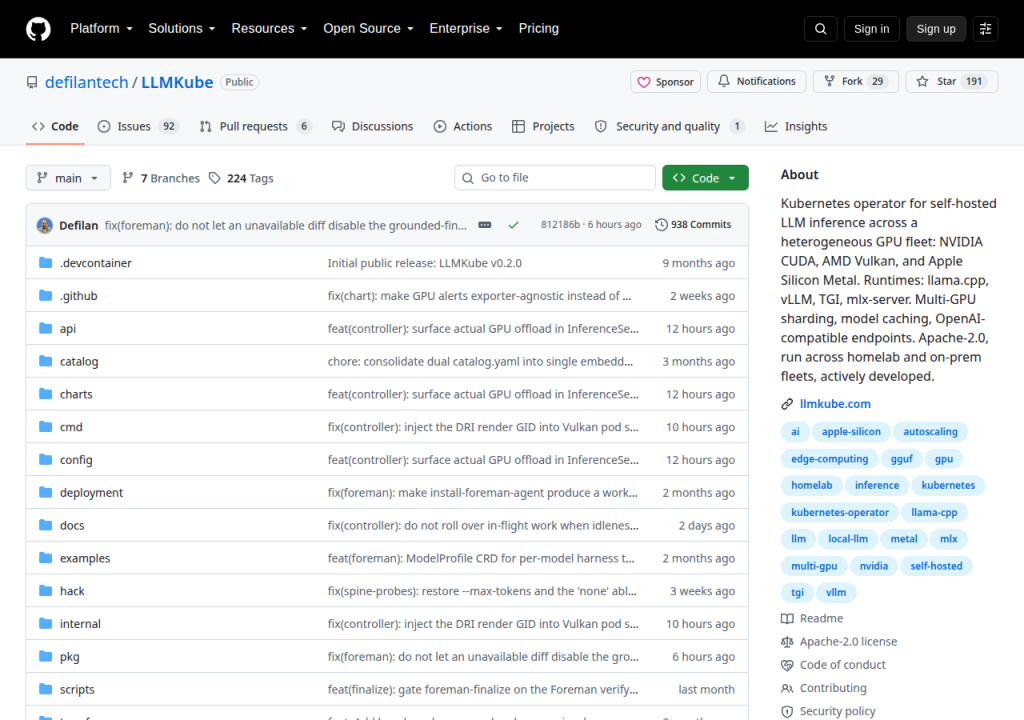The height and width of the screenshot is (720, 1024).
Task: Open the llmkube.com website link
Action: [835, 404]
